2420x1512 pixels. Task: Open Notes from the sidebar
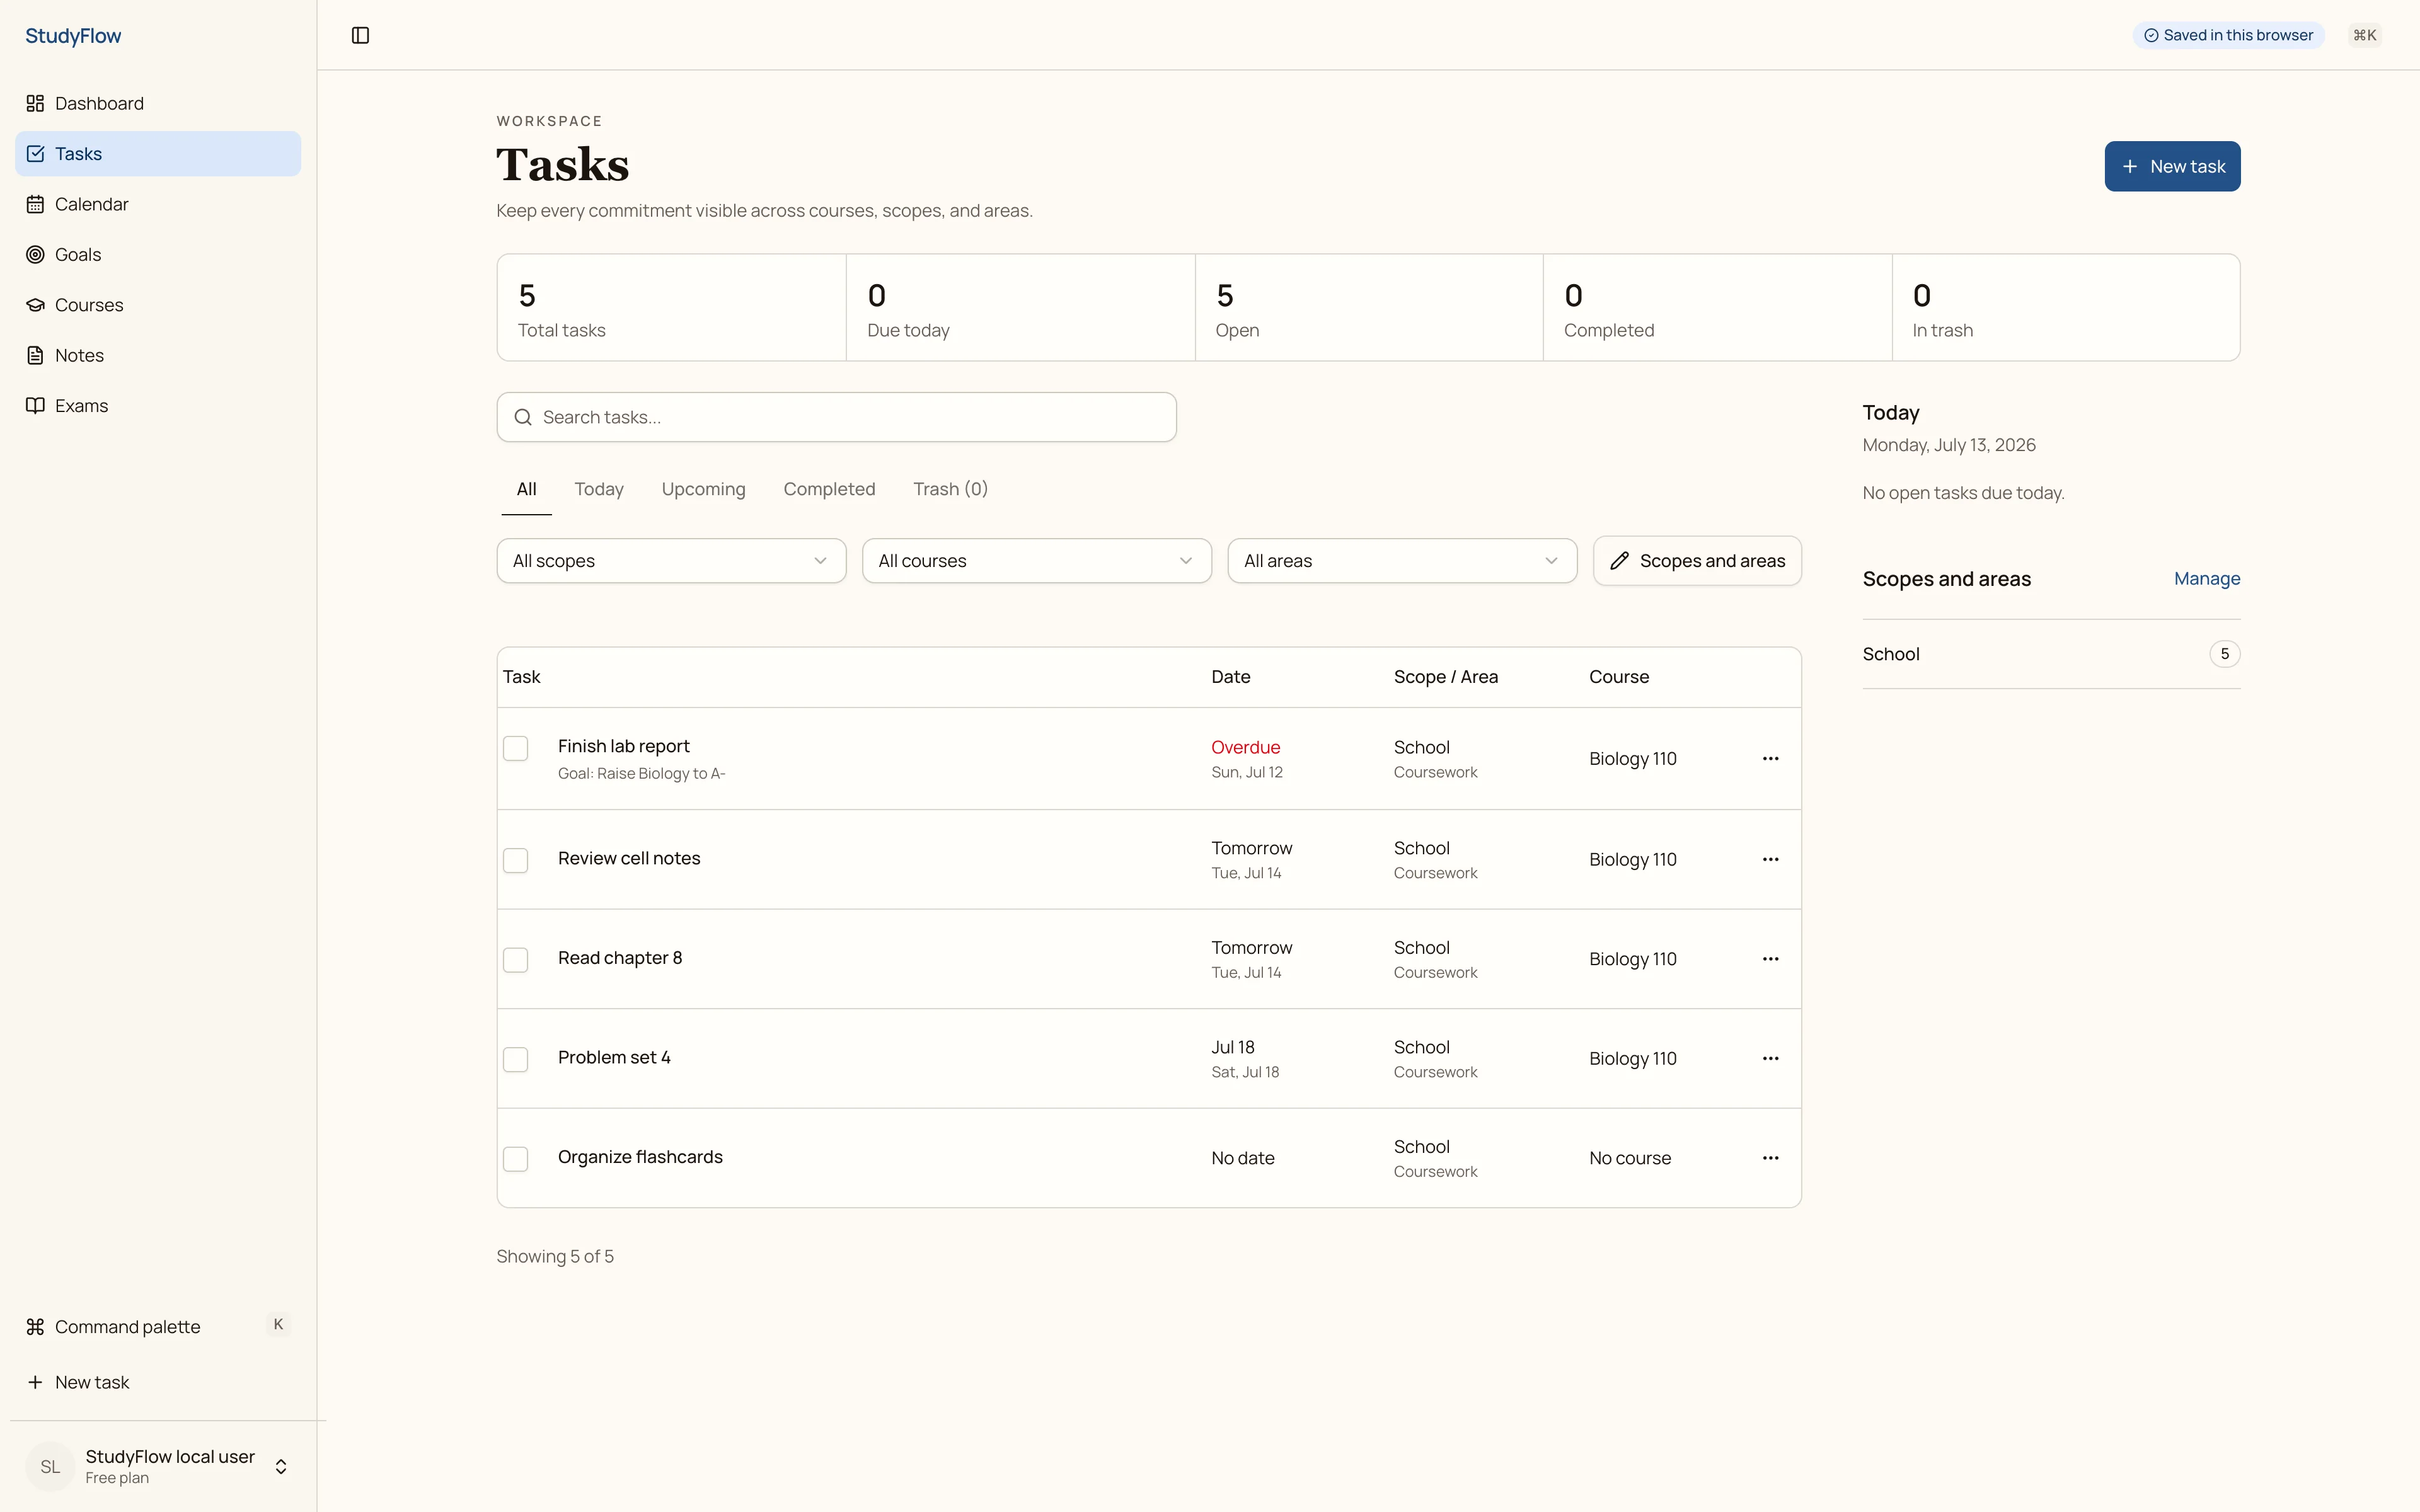pos(158,355)
